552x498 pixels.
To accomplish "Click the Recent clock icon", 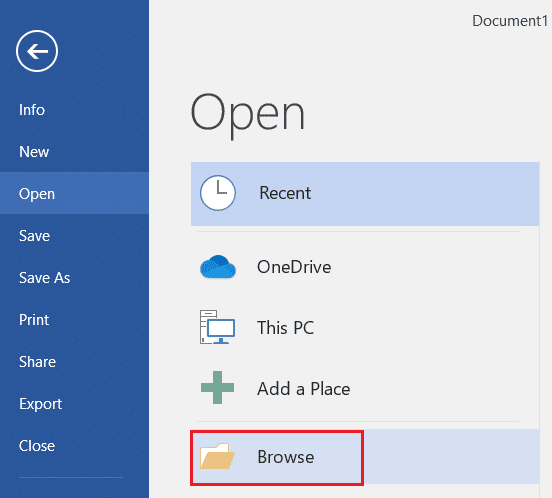I will (x=218, y=193).
